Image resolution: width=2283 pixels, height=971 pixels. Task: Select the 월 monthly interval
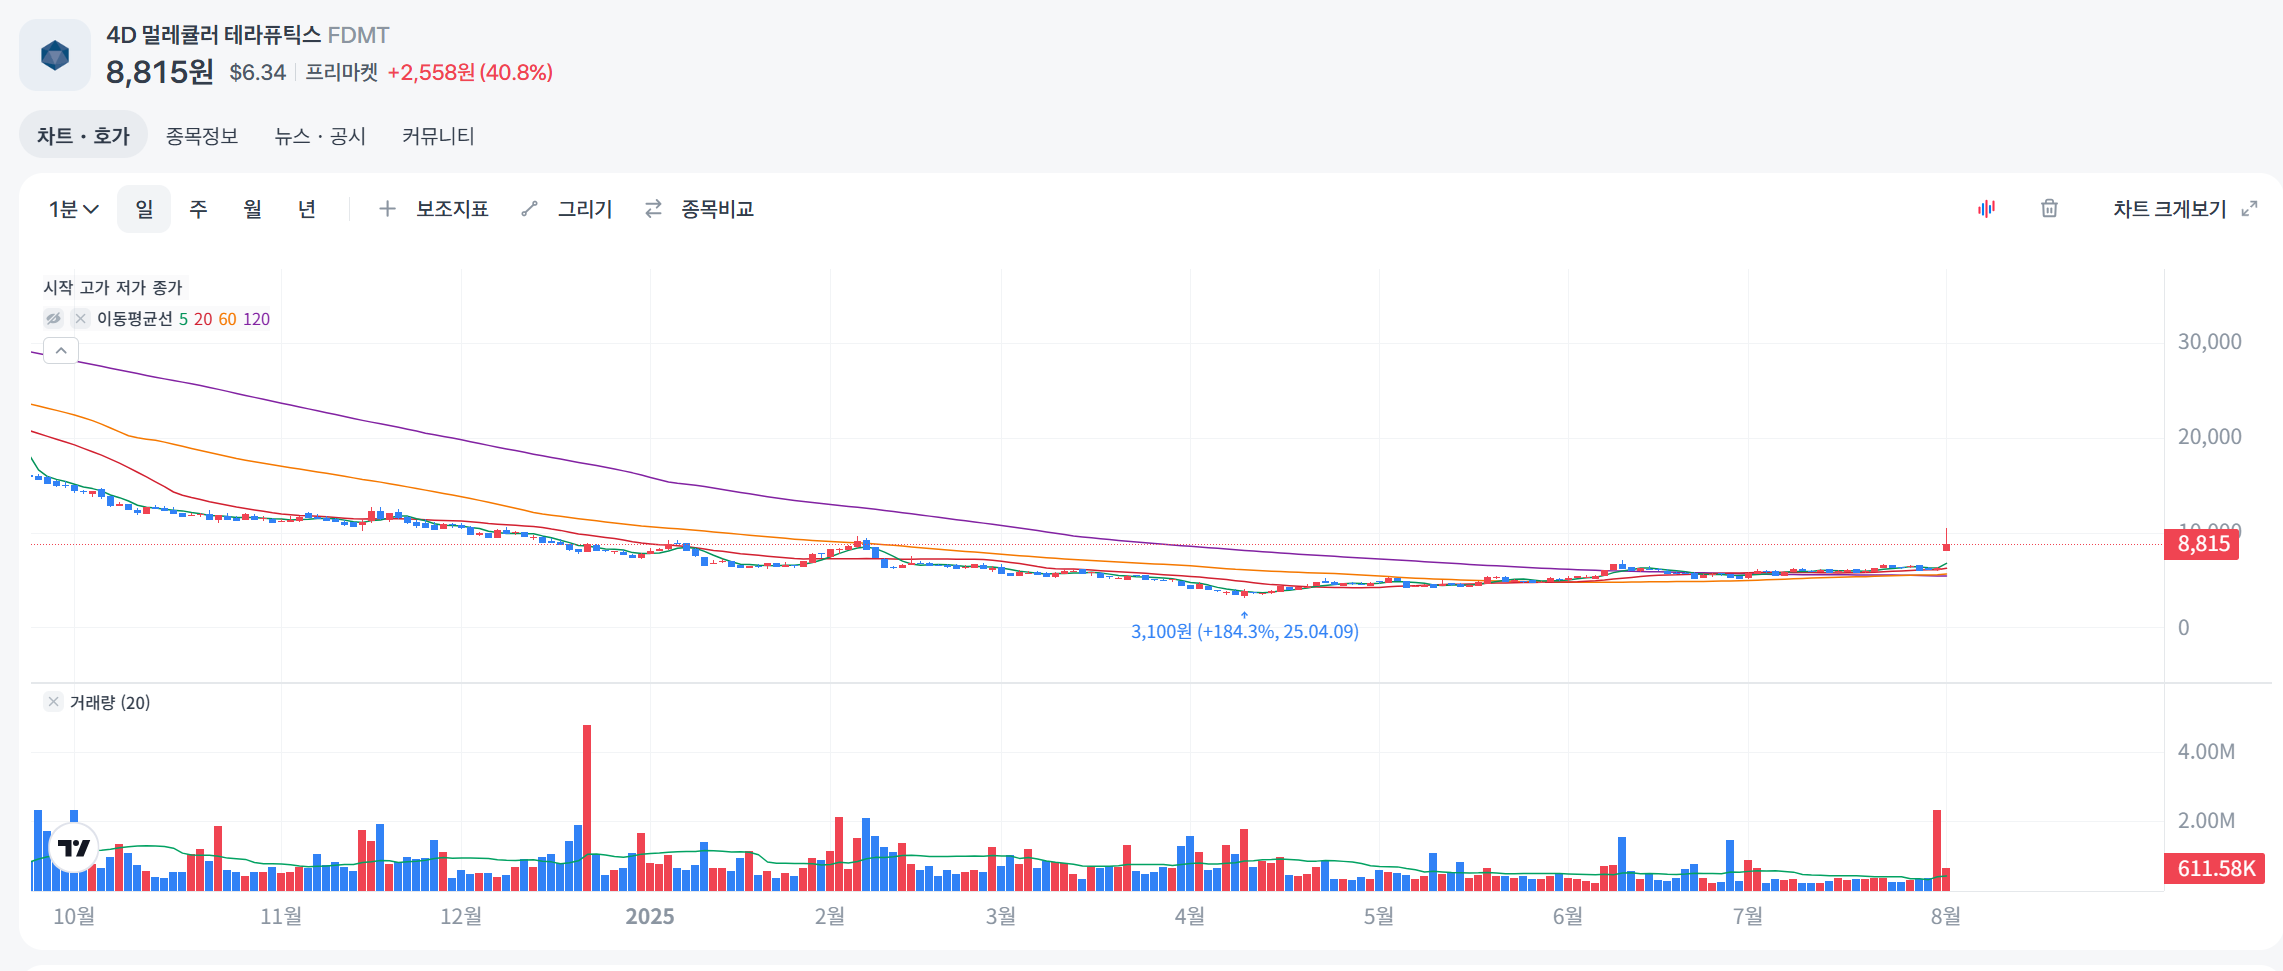point(252,209)
